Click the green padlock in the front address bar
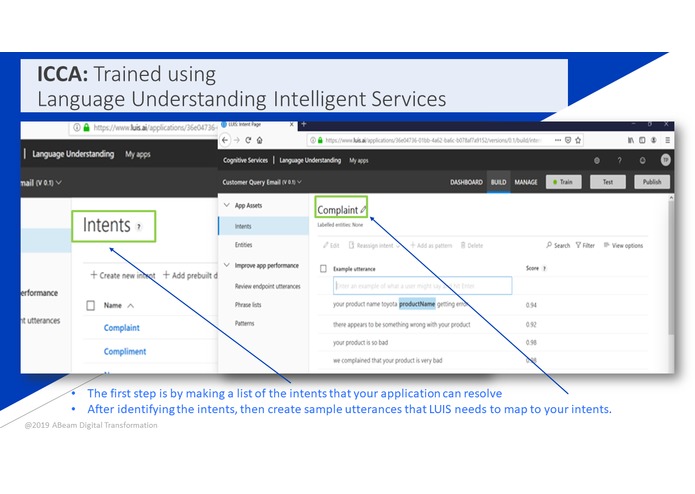This screenshot has height=494, width=695. 320,140
